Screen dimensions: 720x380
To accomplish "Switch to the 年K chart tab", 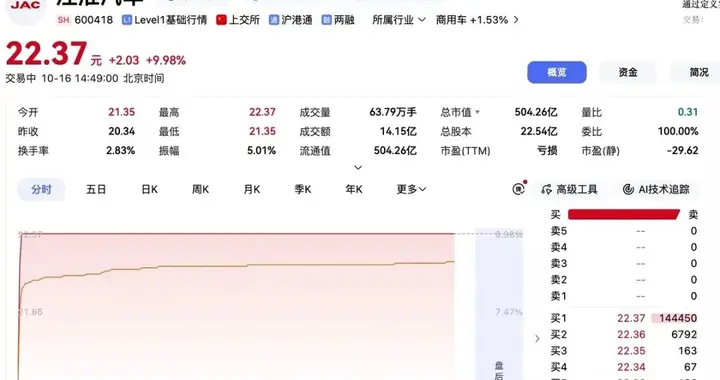I will click(354, 190).
